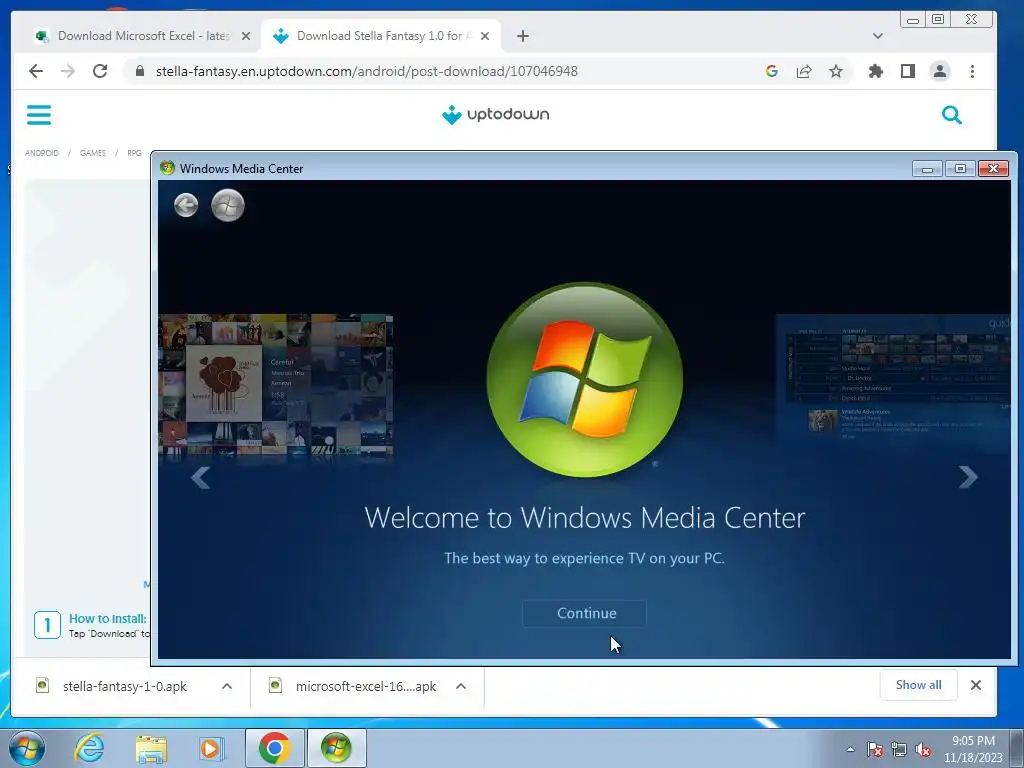Open ANDROID breadcrumb link
This screenshot has width=1024, height=768.
42,153
